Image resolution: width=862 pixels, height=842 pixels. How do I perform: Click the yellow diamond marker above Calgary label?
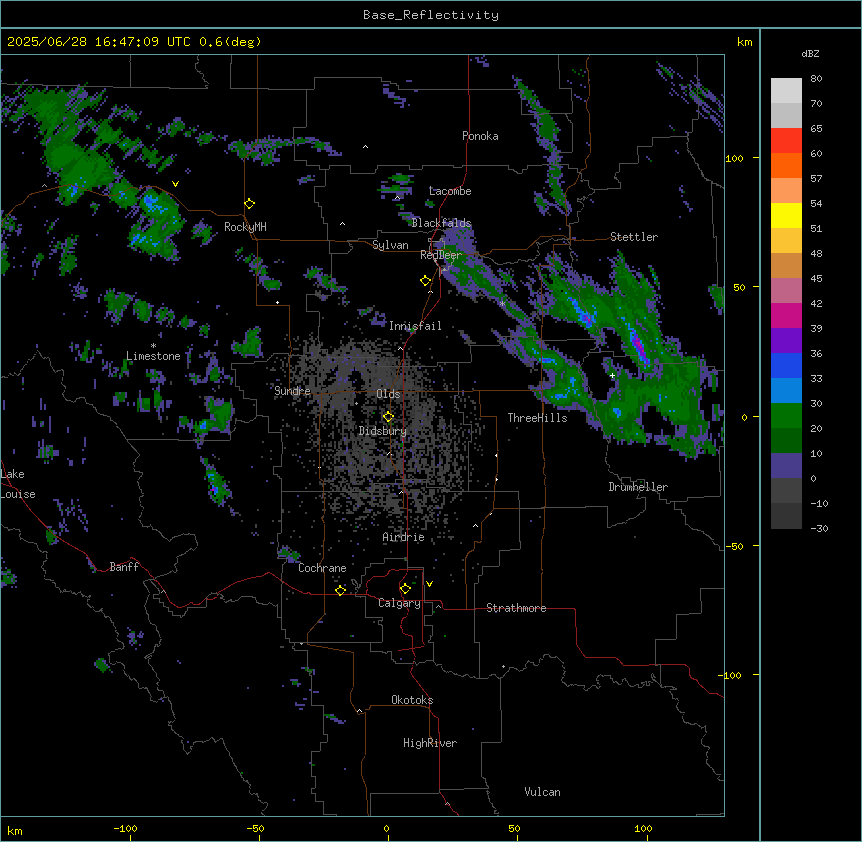point(406,589)
